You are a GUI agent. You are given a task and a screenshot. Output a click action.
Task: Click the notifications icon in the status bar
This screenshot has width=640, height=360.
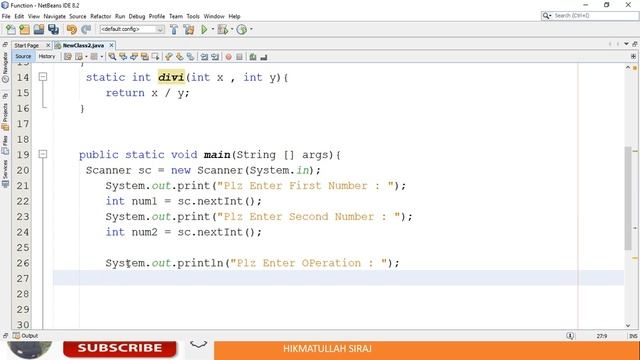[570, 336]
